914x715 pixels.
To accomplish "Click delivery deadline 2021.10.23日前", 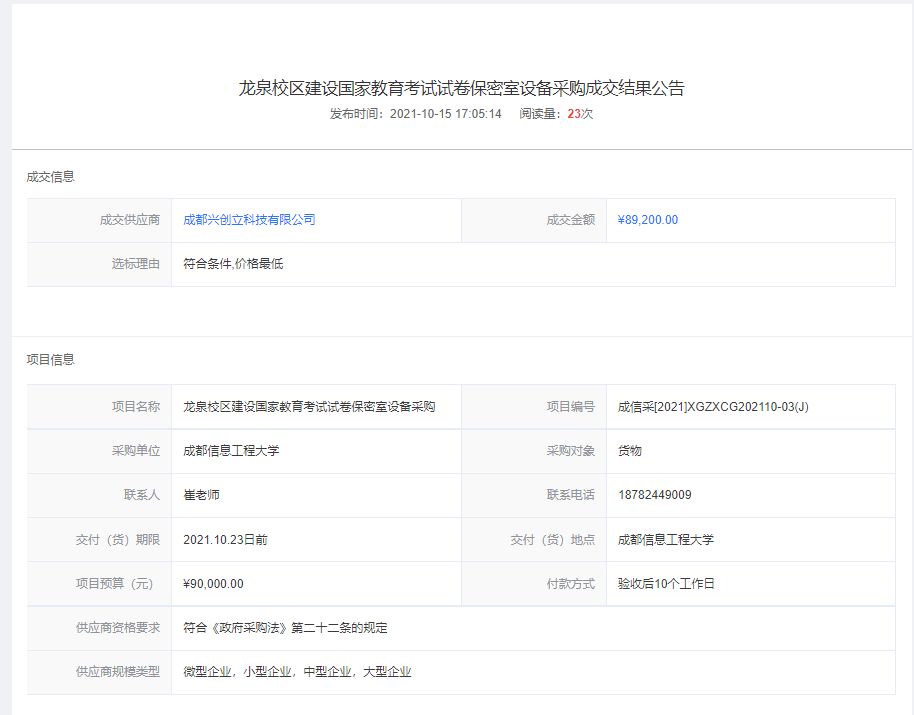I will tap(225, 539).
